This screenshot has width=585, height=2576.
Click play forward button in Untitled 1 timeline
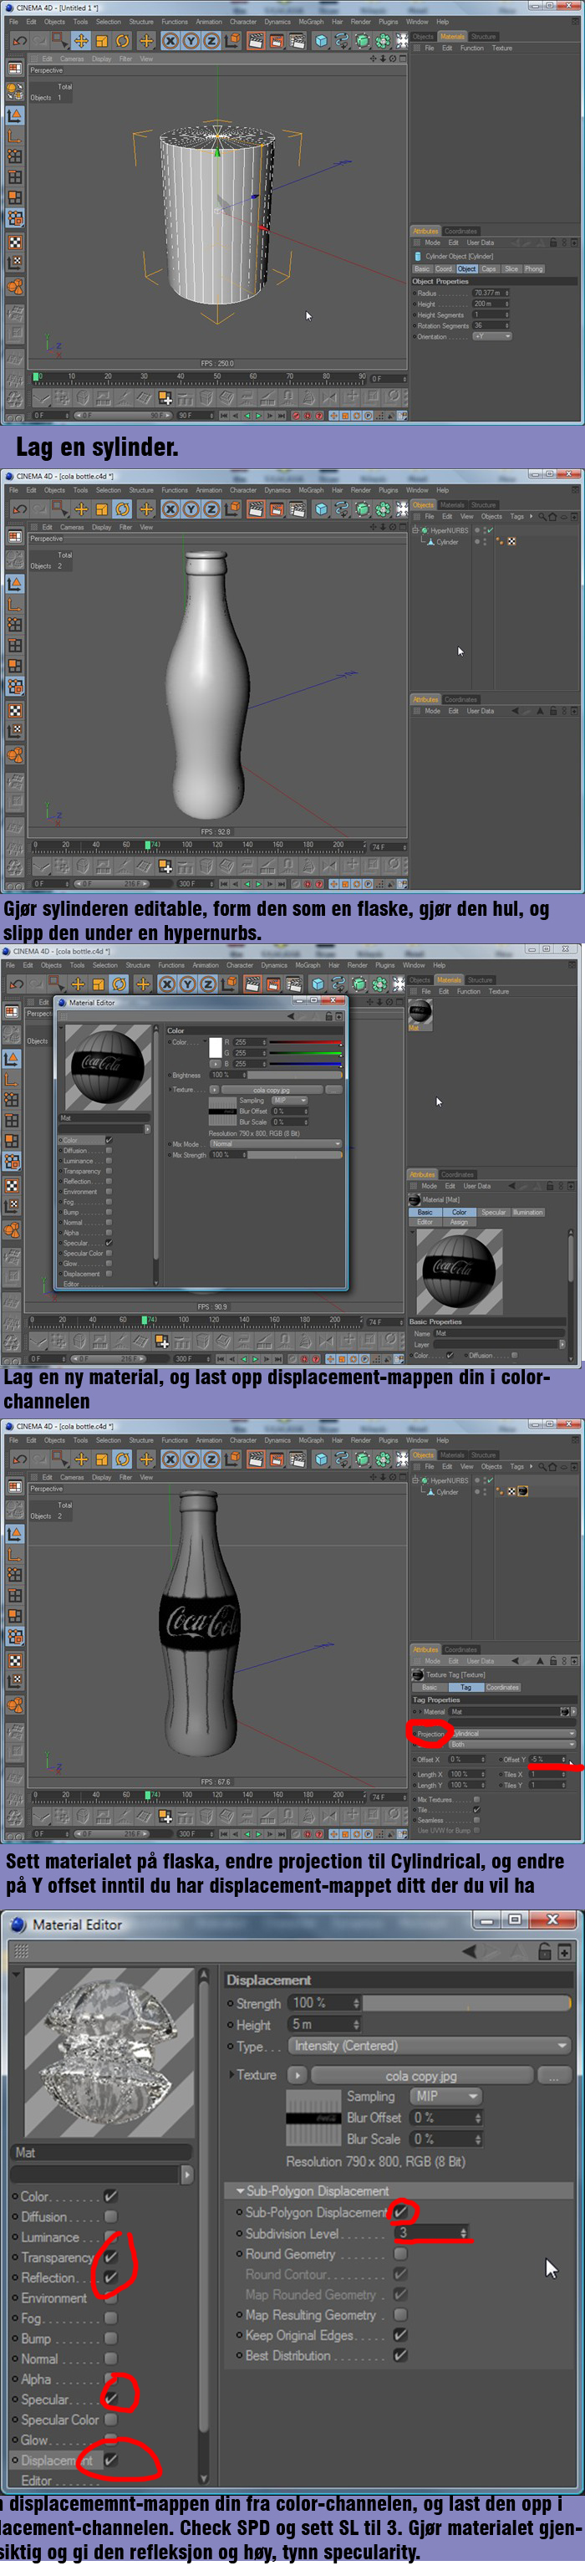click(259, 415)
